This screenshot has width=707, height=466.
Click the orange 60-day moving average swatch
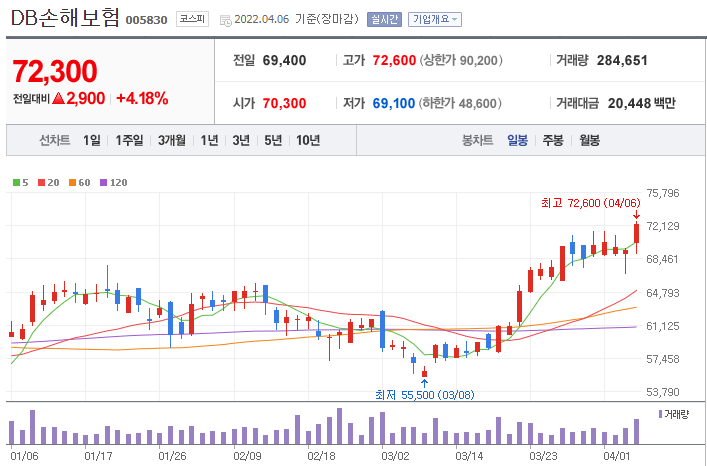click(72, 183)
